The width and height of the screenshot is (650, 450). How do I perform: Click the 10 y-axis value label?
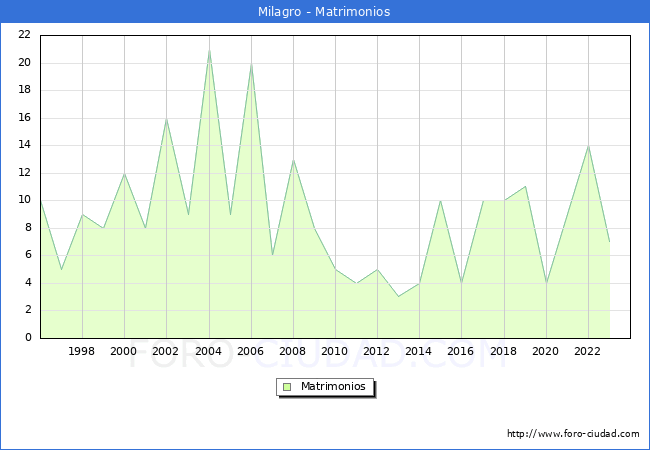click(x=25, y=200)
